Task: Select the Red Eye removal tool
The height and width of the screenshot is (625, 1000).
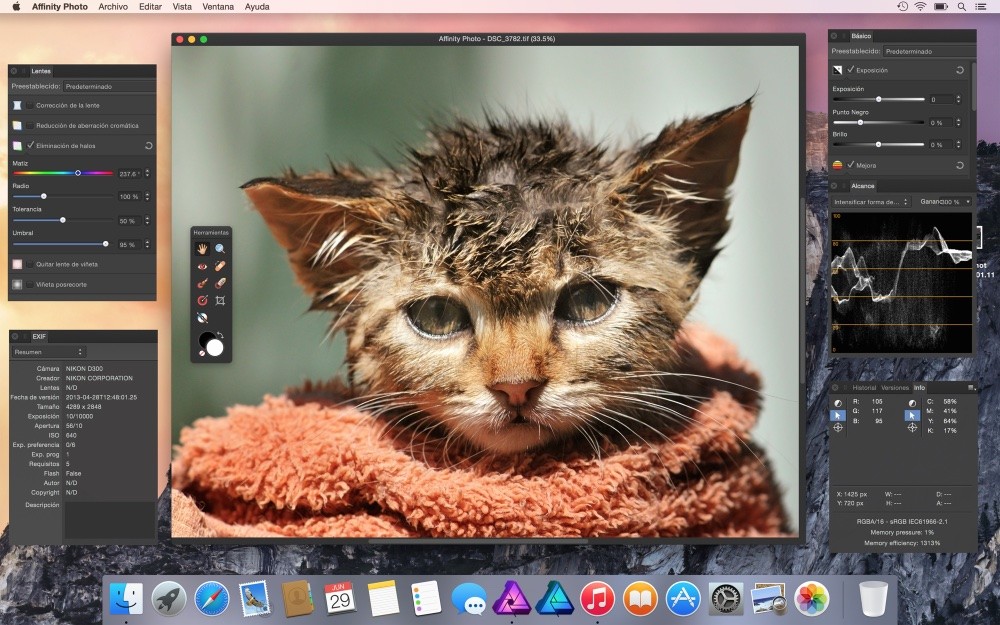Action: point(202,267)
